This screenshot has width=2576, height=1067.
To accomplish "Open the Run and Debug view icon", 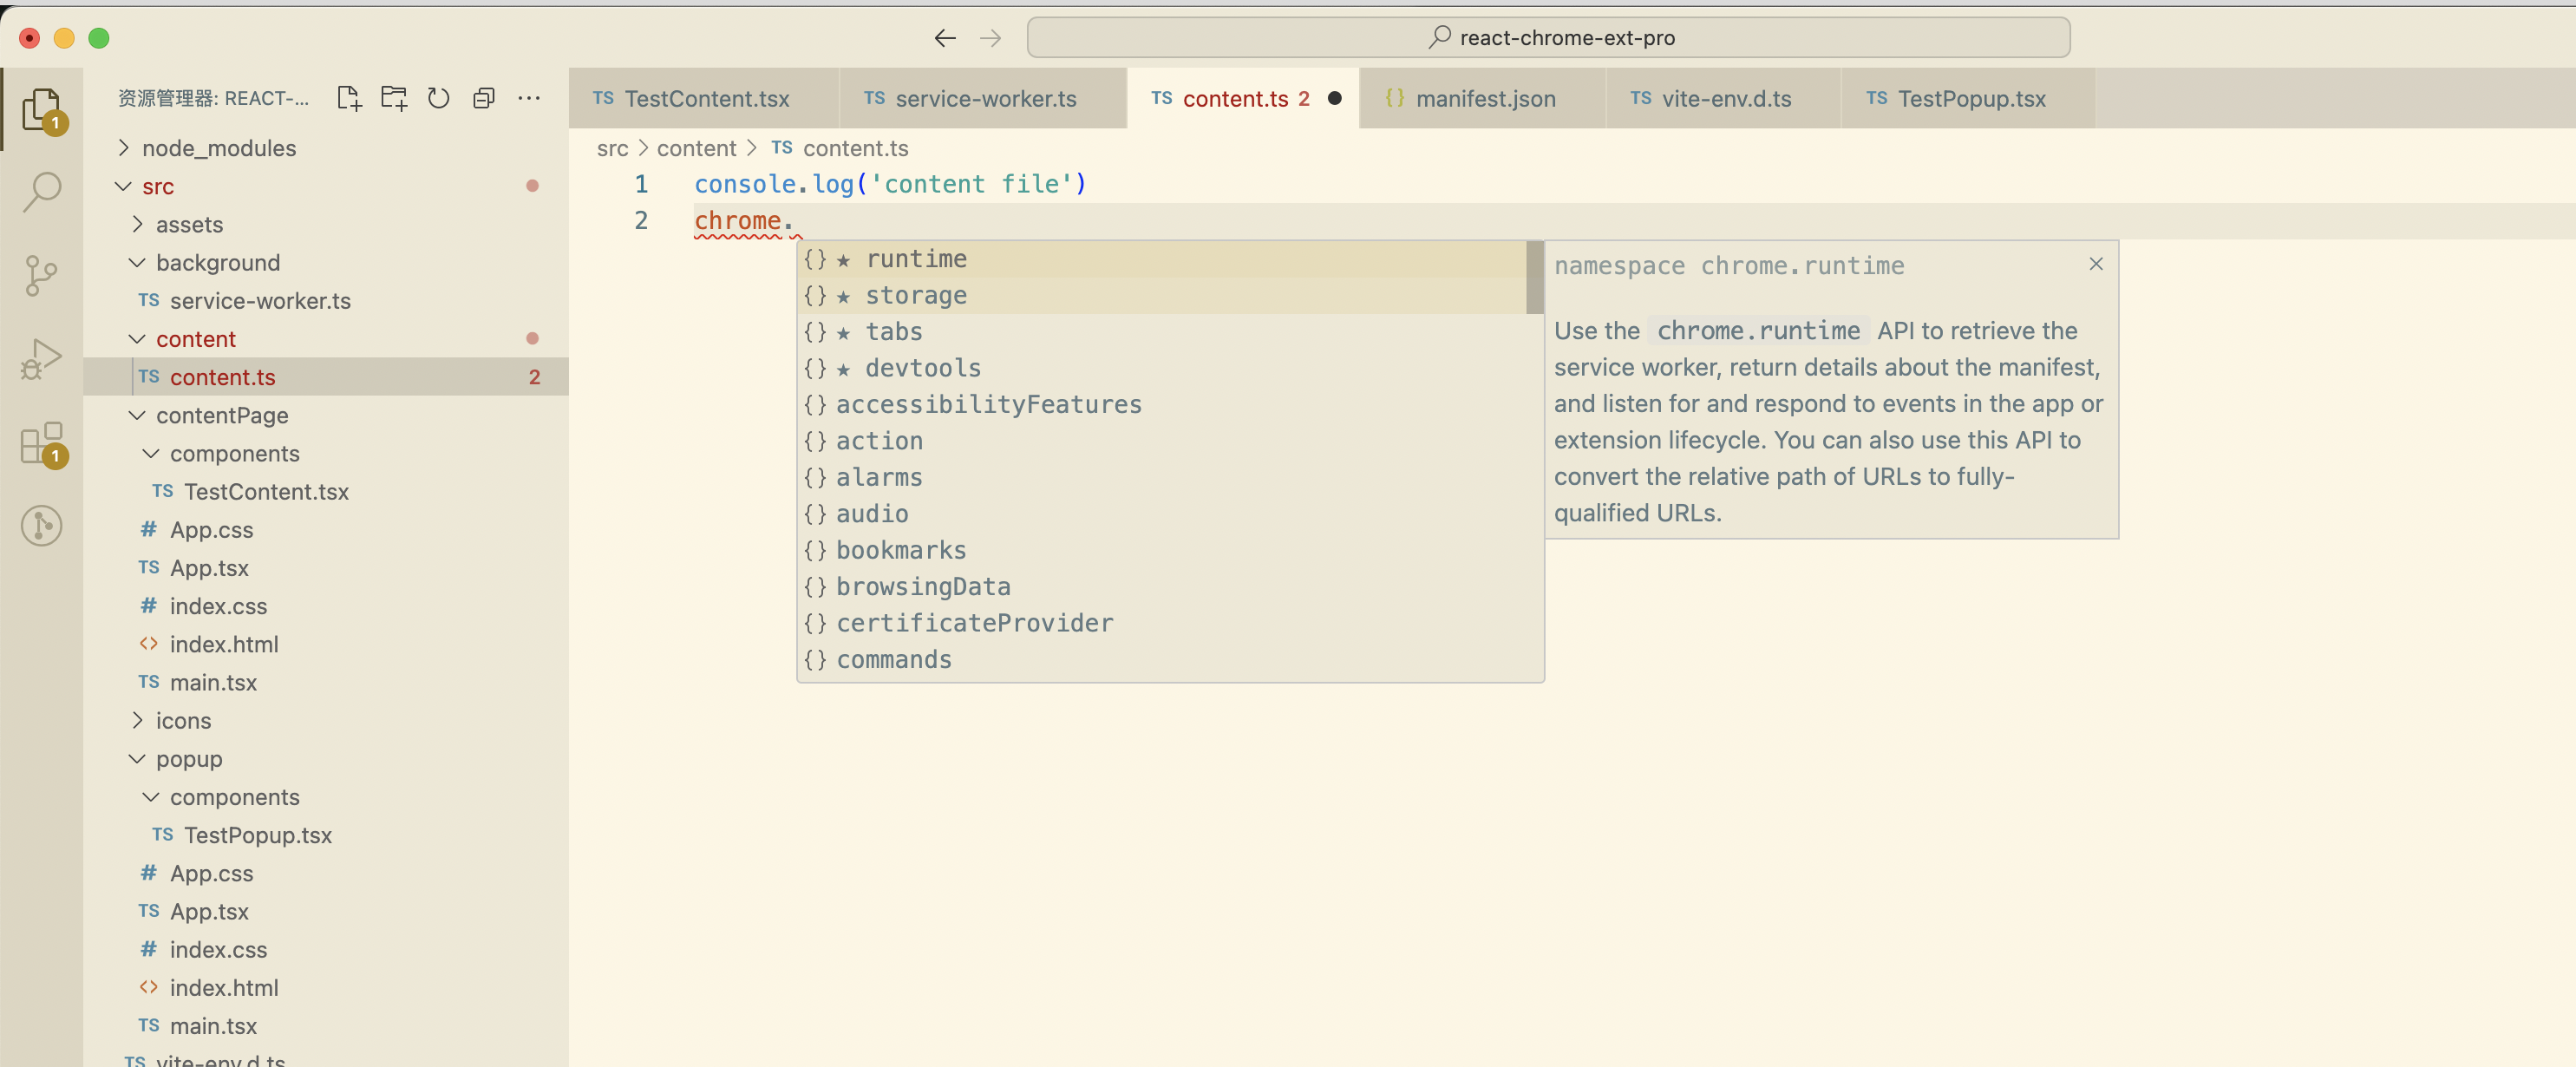I will click(x=42, y=358).
